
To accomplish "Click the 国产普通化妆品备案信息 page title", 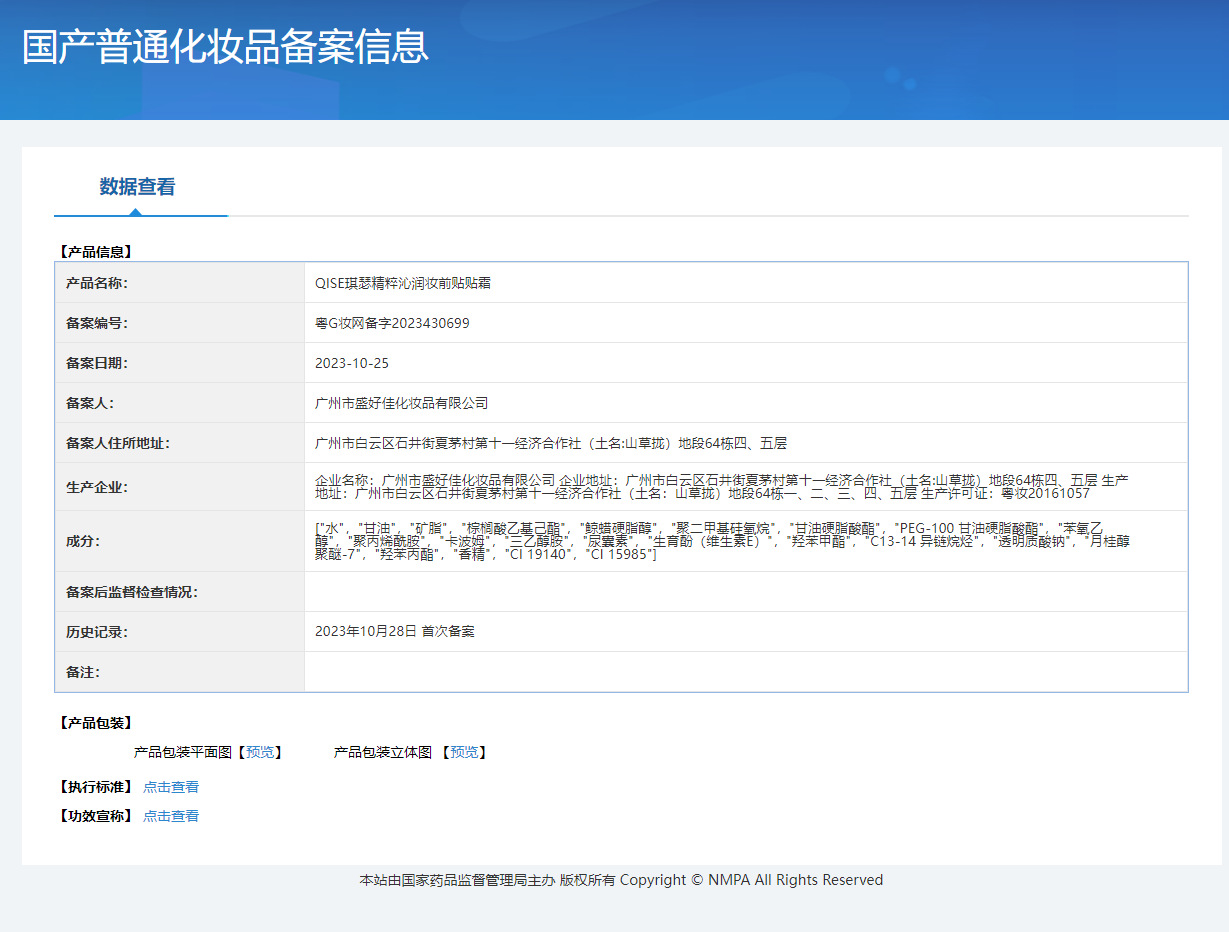I will (x=225, y=47).
